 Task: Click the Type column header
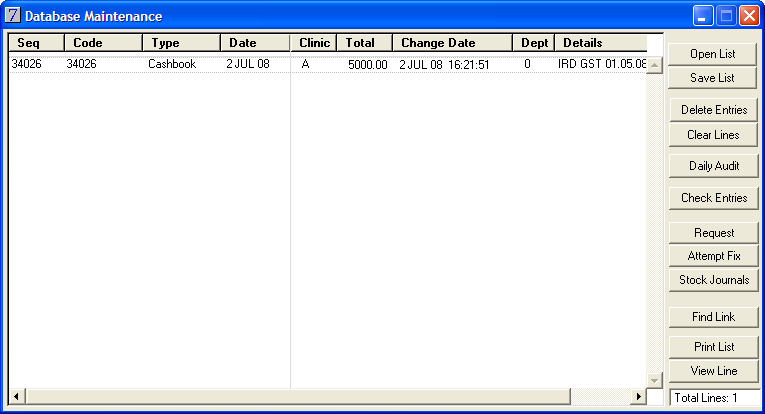click(x=181, y=43)
